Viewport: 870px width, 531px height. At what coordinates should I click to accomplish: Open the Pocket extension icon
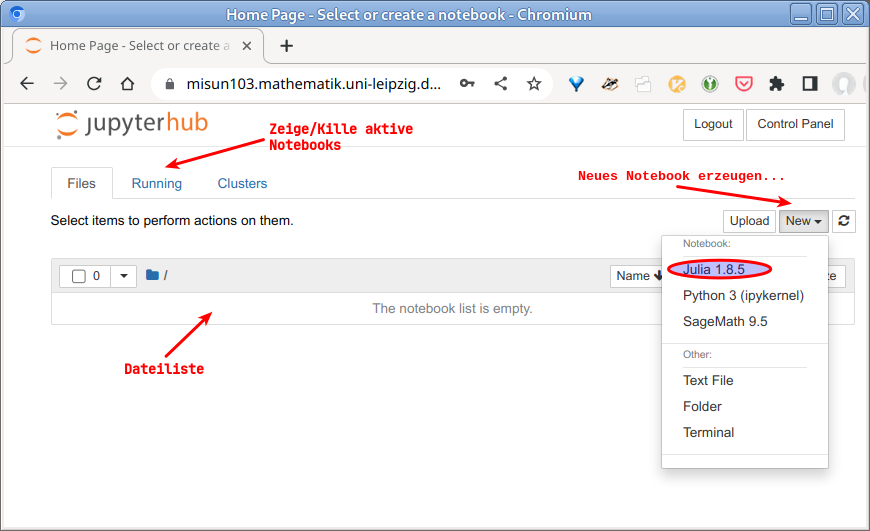(x=743, y=84)
